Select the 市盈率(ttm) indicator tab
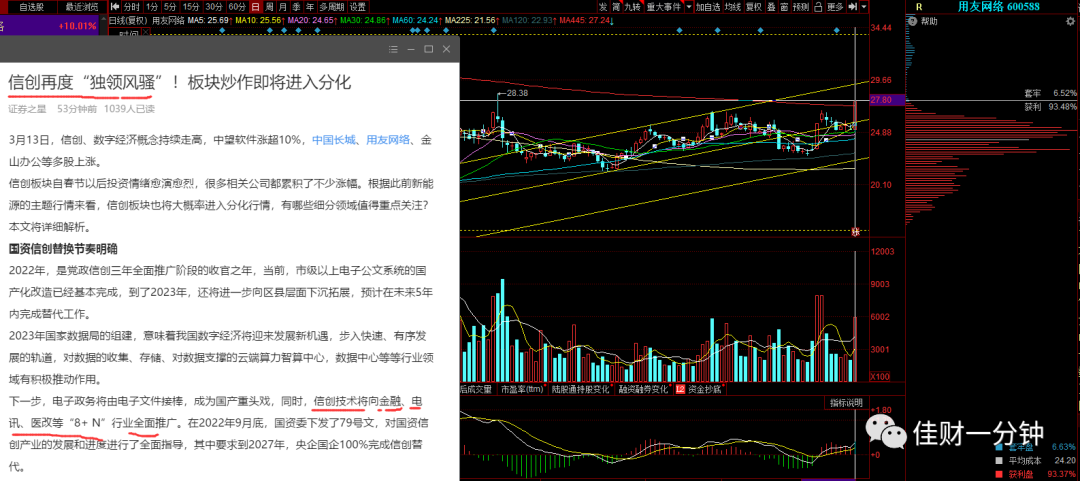This screenshot has width=1080, height=481. pos(521,389)
